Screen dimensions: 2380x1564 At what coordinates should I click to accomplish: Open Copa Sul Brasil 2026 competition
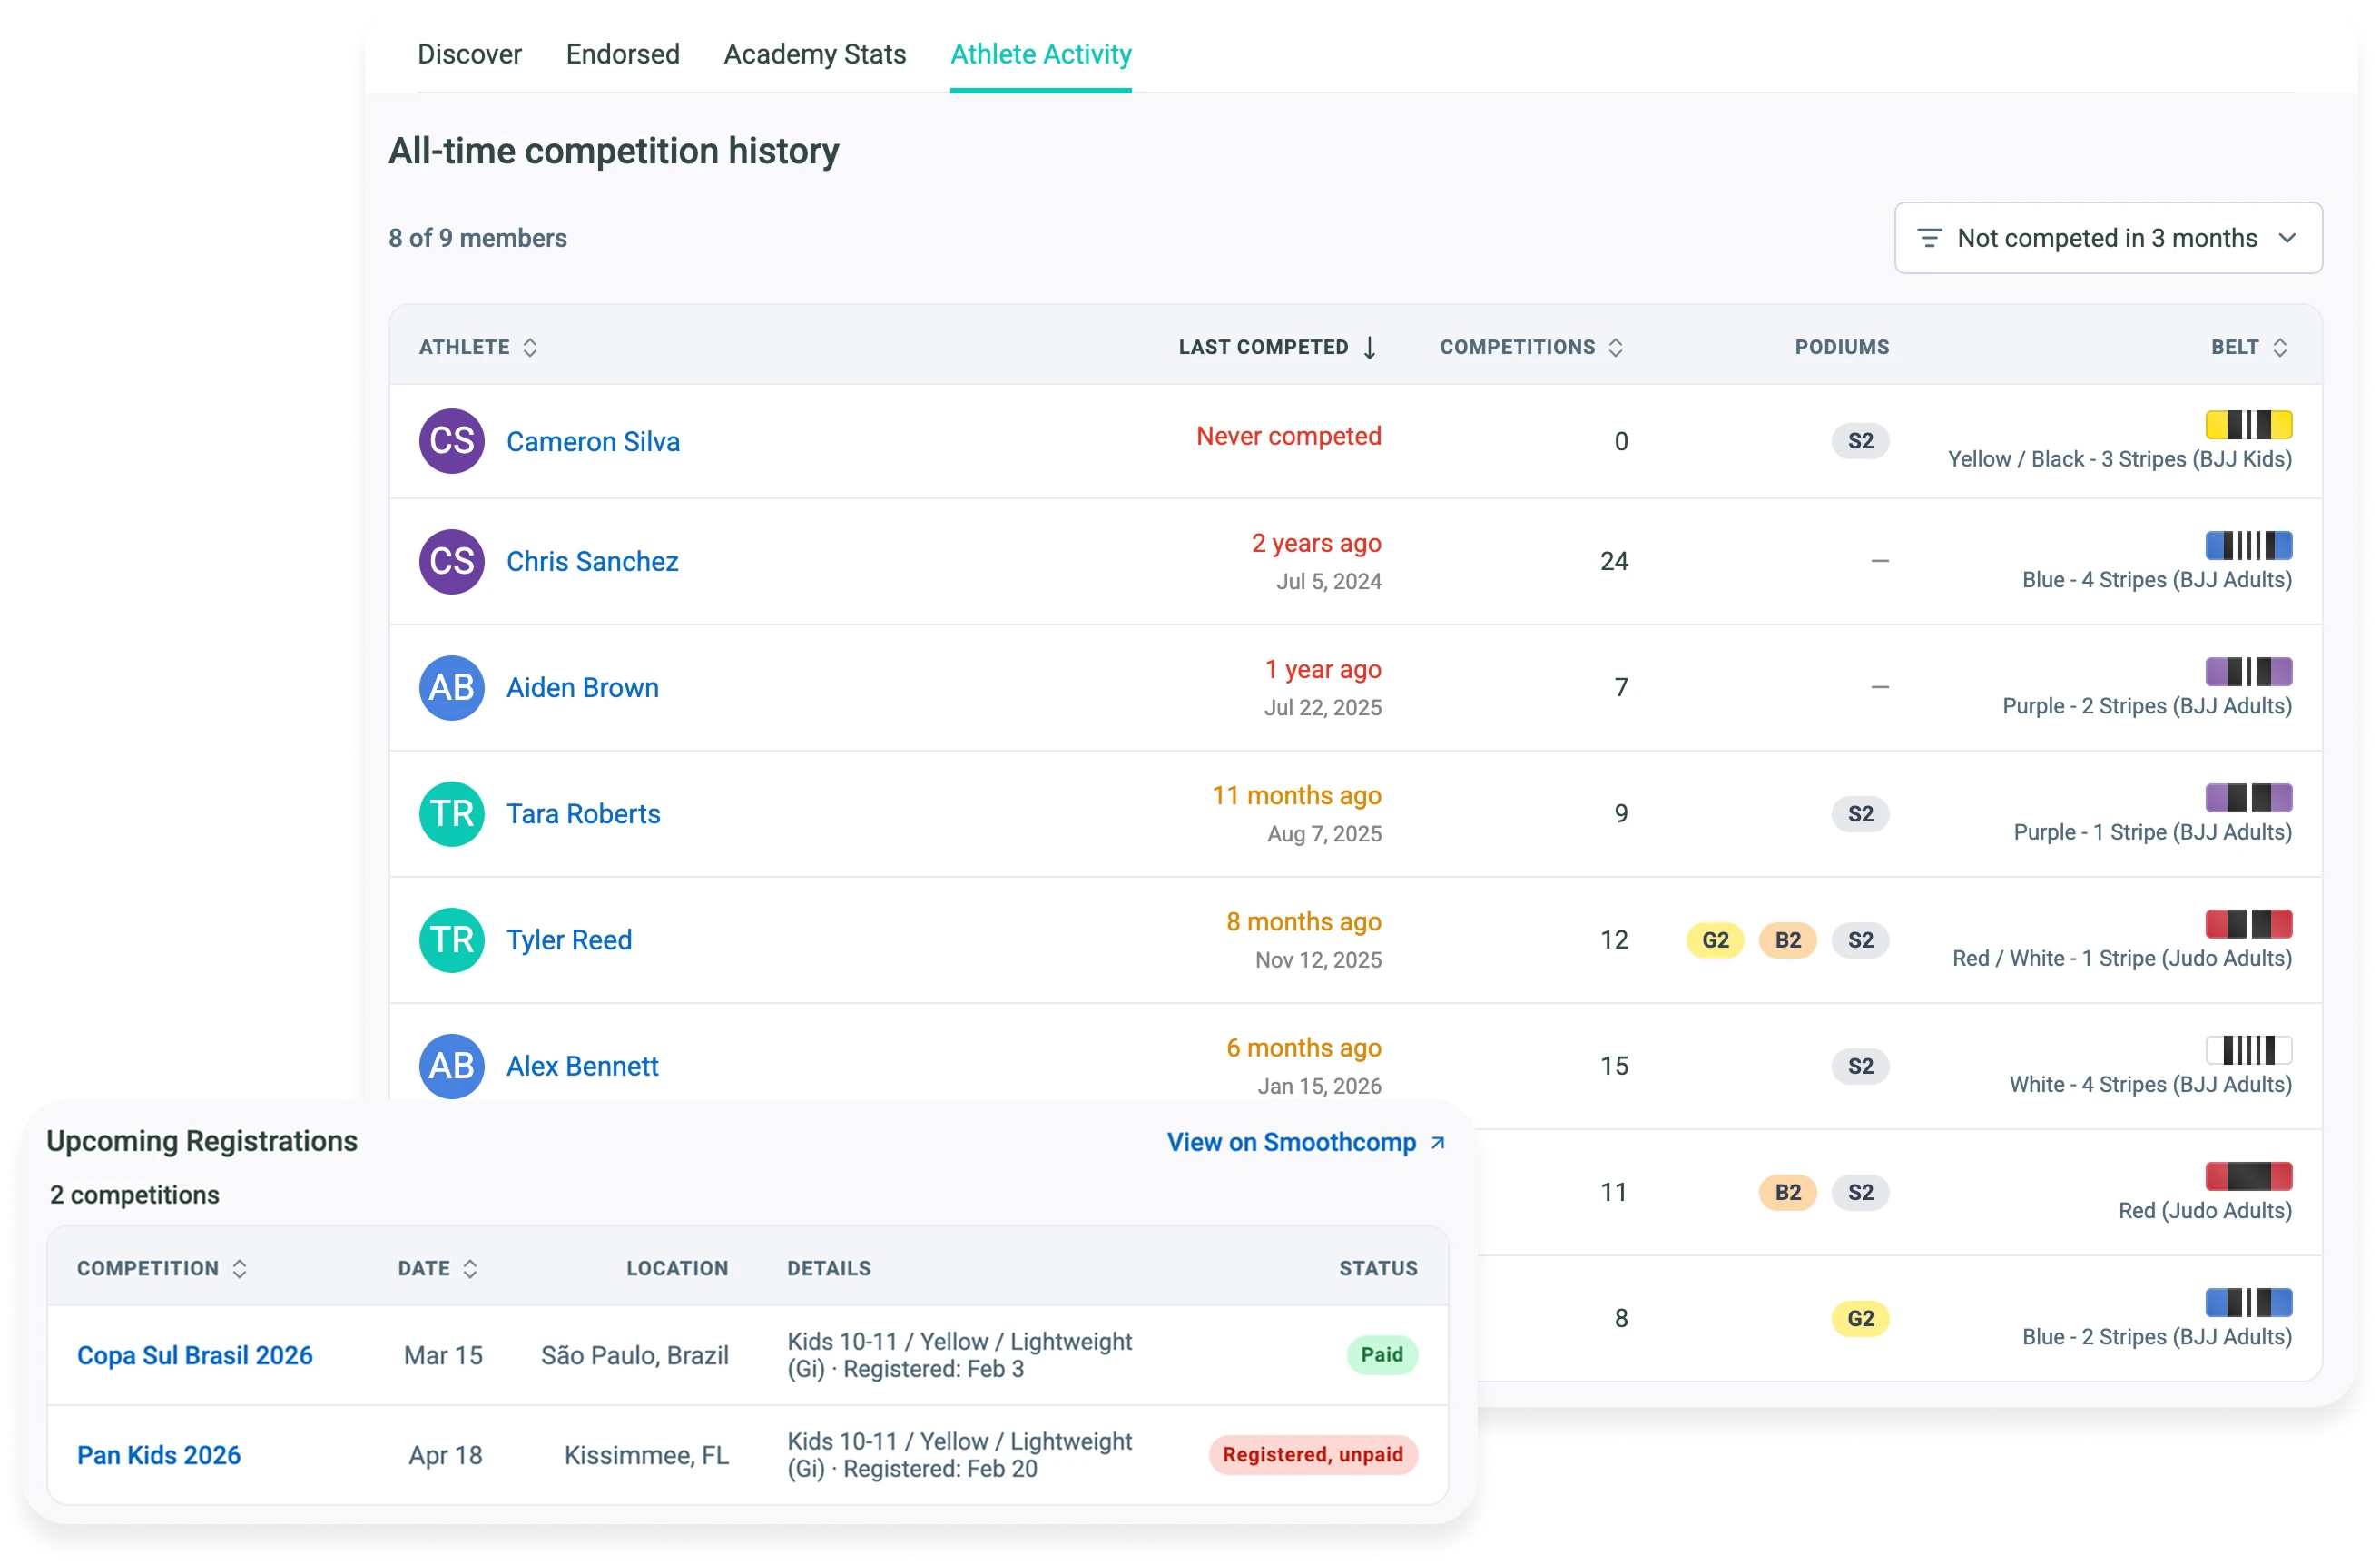194,1354
